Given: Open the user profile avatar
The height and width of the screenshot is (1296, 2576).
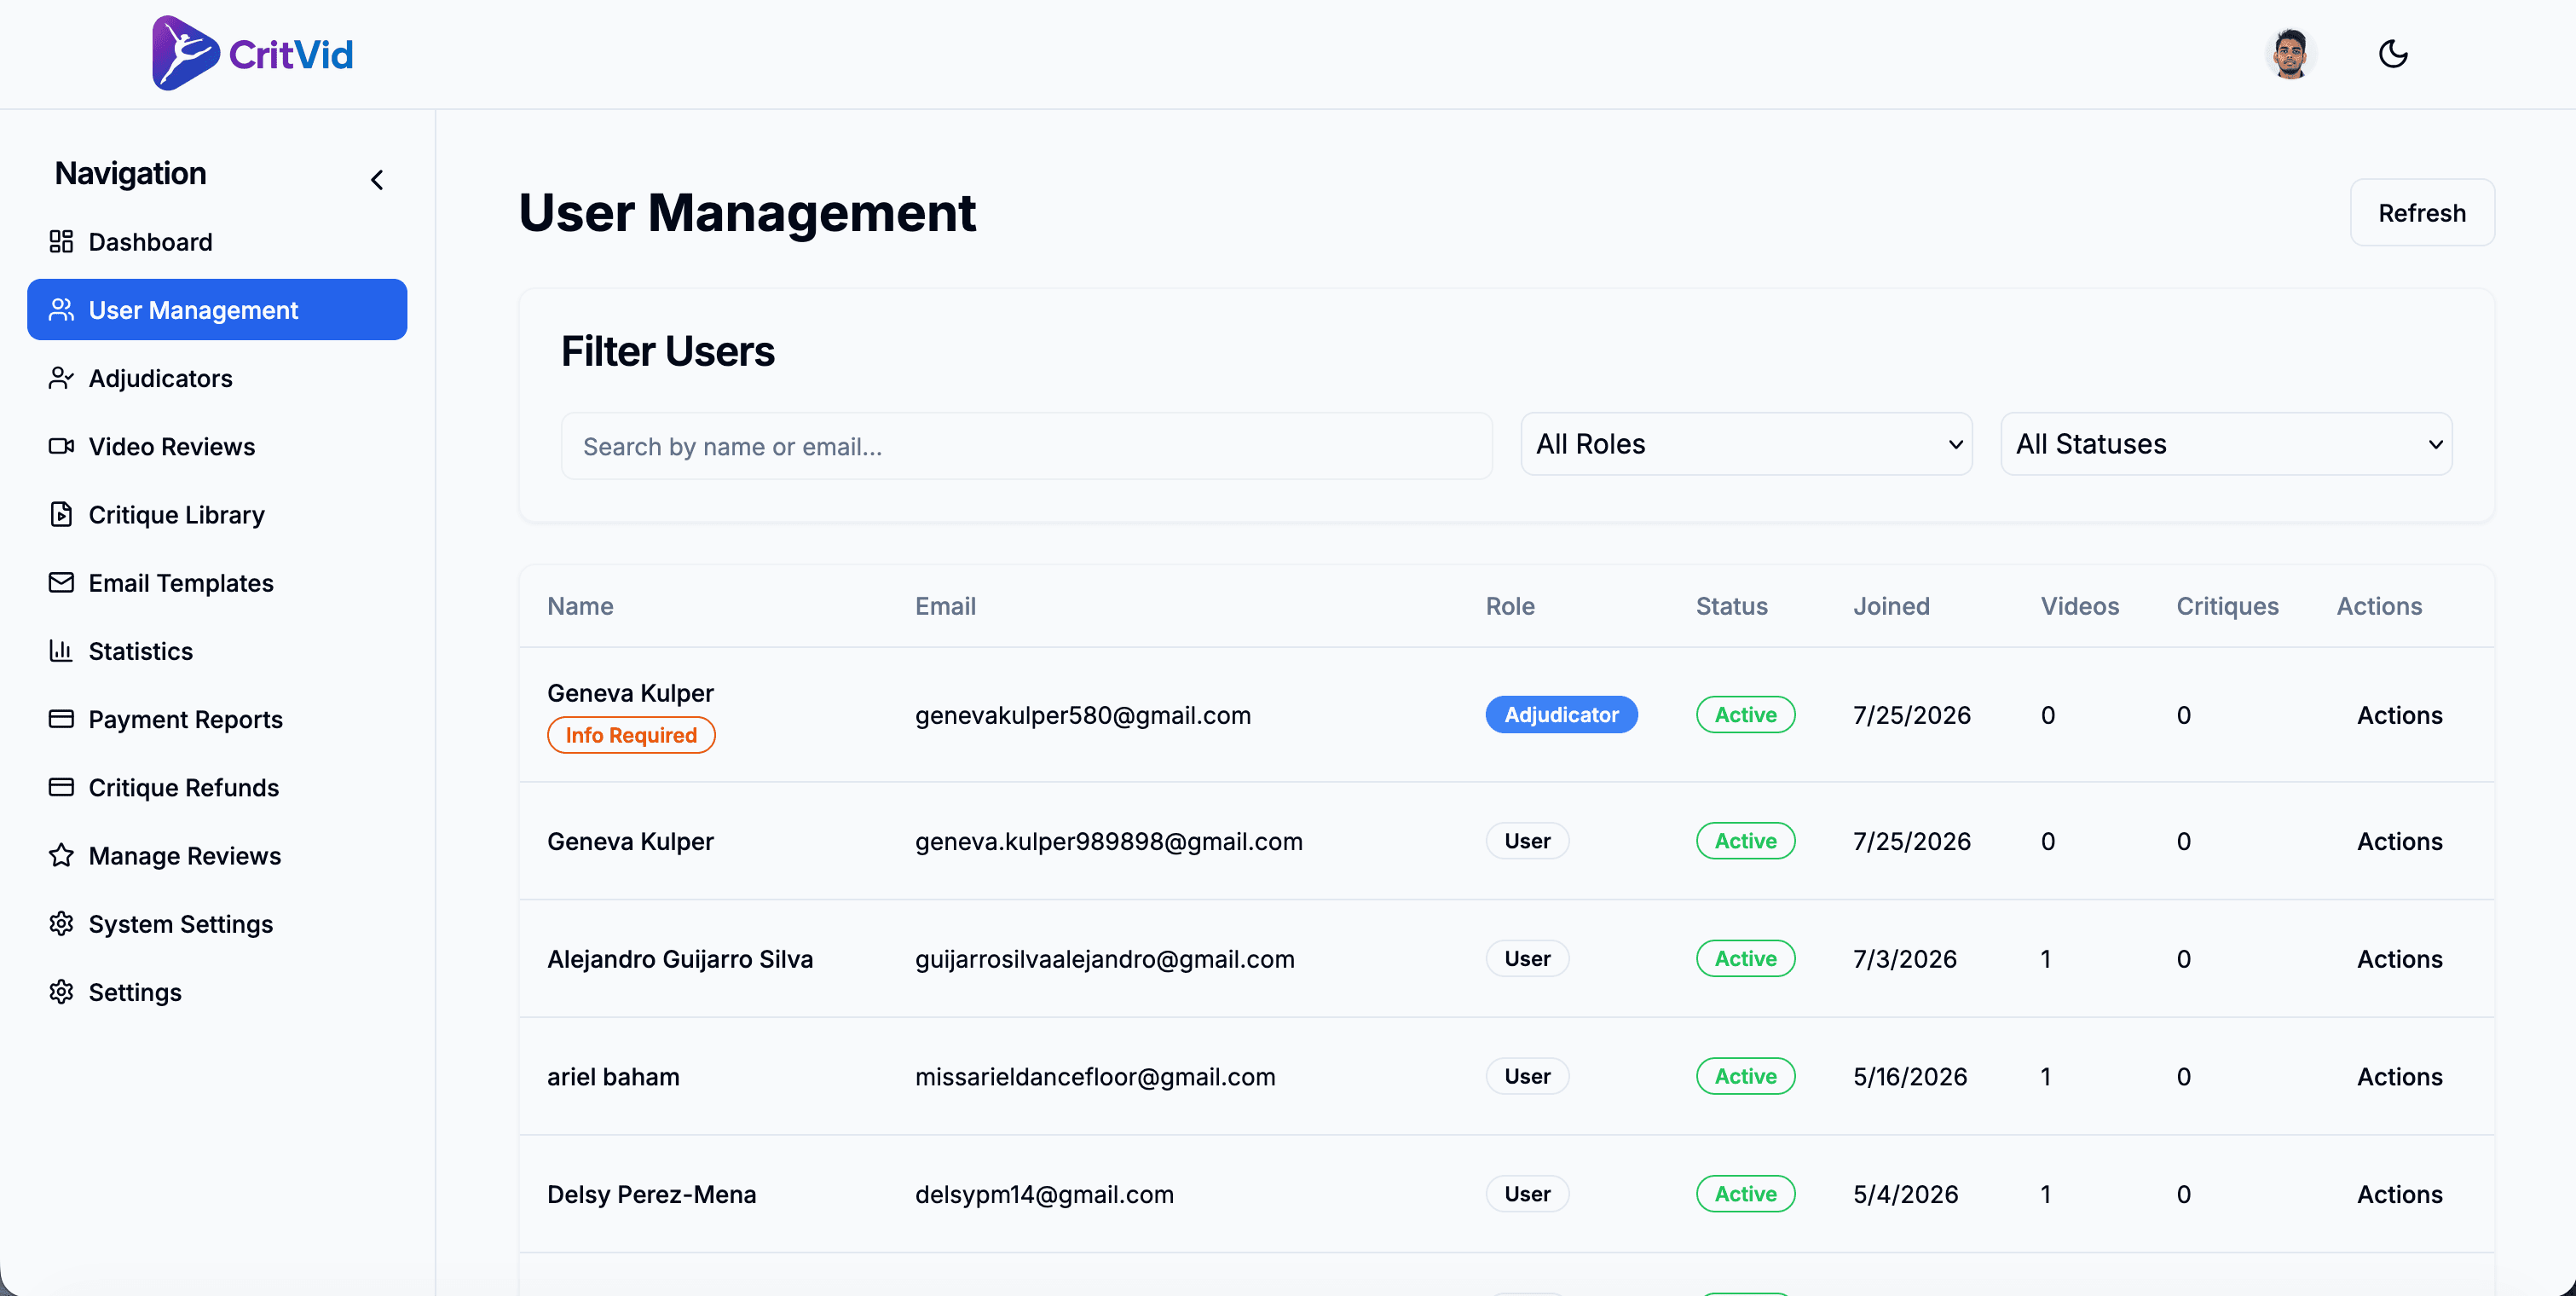Looking at the screenshot, I should 2290,54.
